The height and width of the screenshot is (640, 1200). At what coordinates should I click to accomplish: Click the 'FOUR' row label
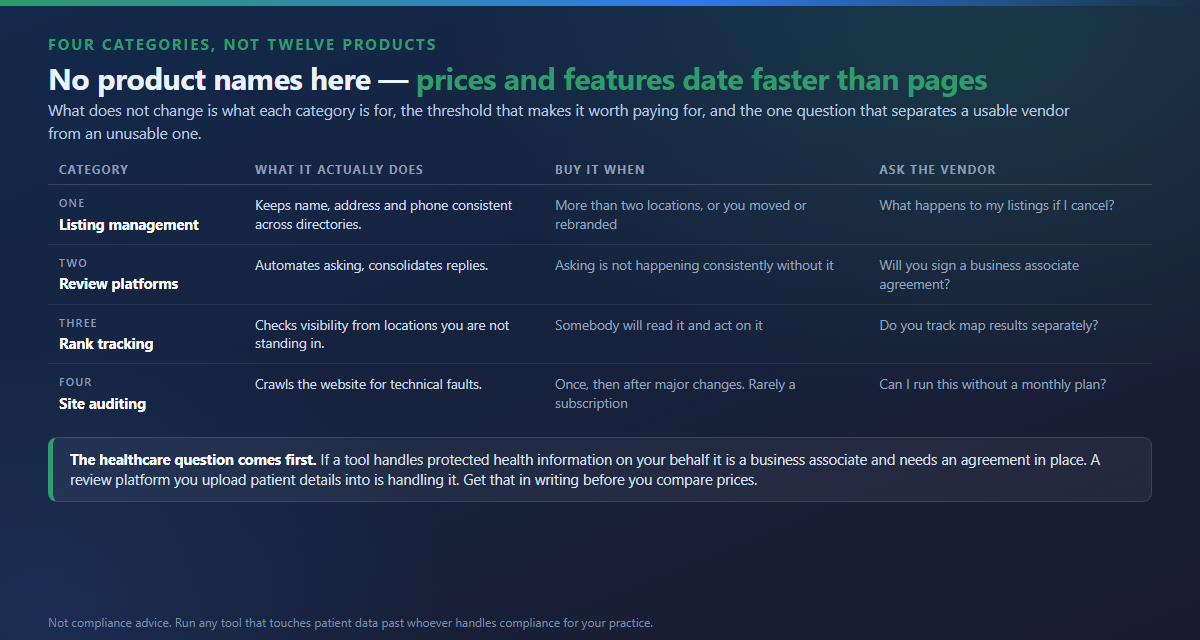(x=75, y=382)
